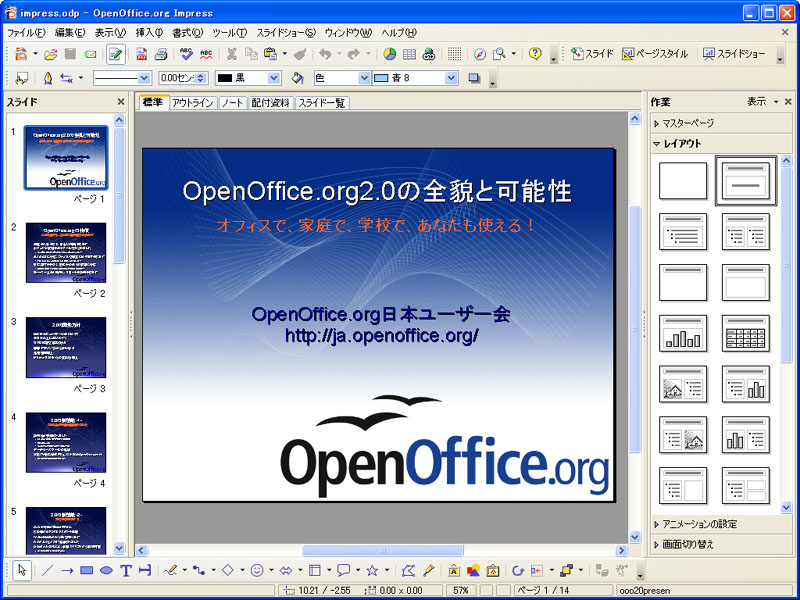Click the ページスタイル button
Viewport: 800px width, 600px height.
[x=655, y=54]
